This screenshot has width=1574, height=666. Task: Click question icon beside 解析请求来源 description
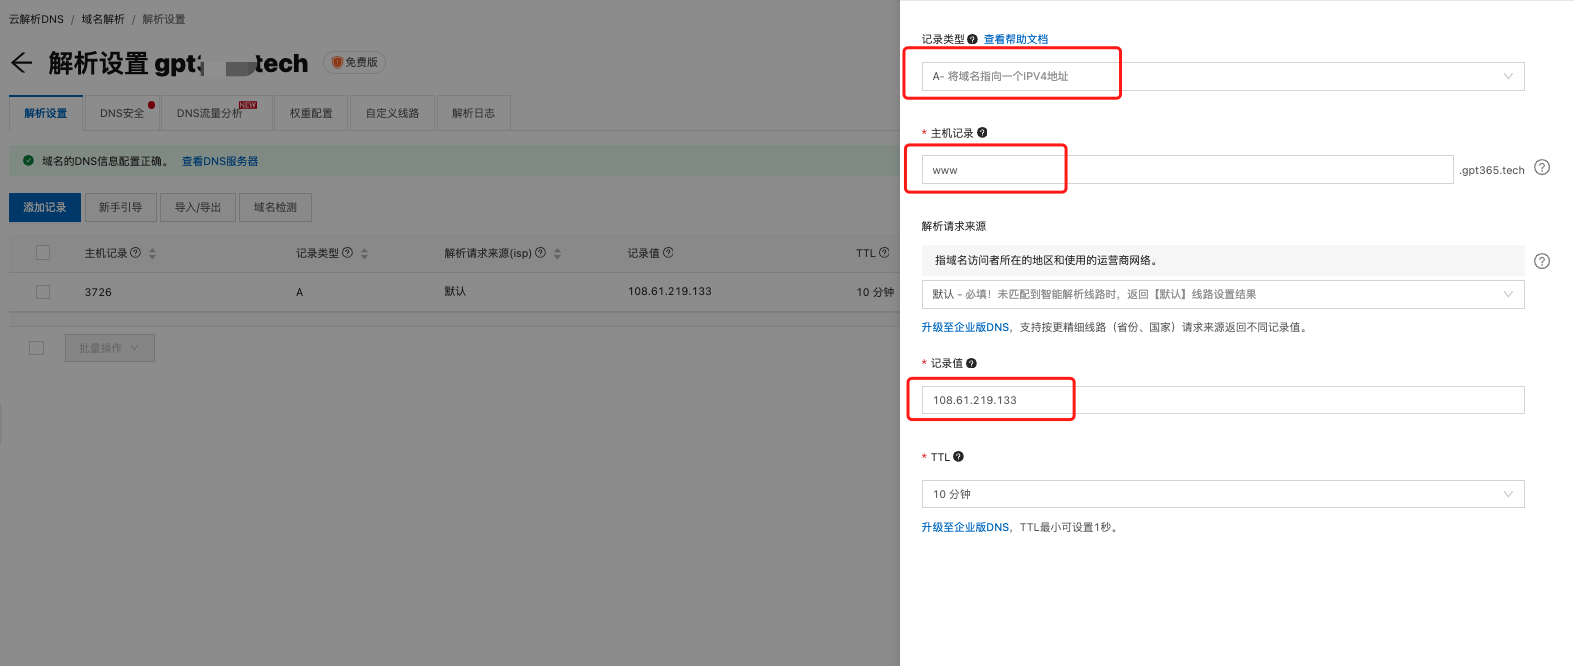[1542, 261]
